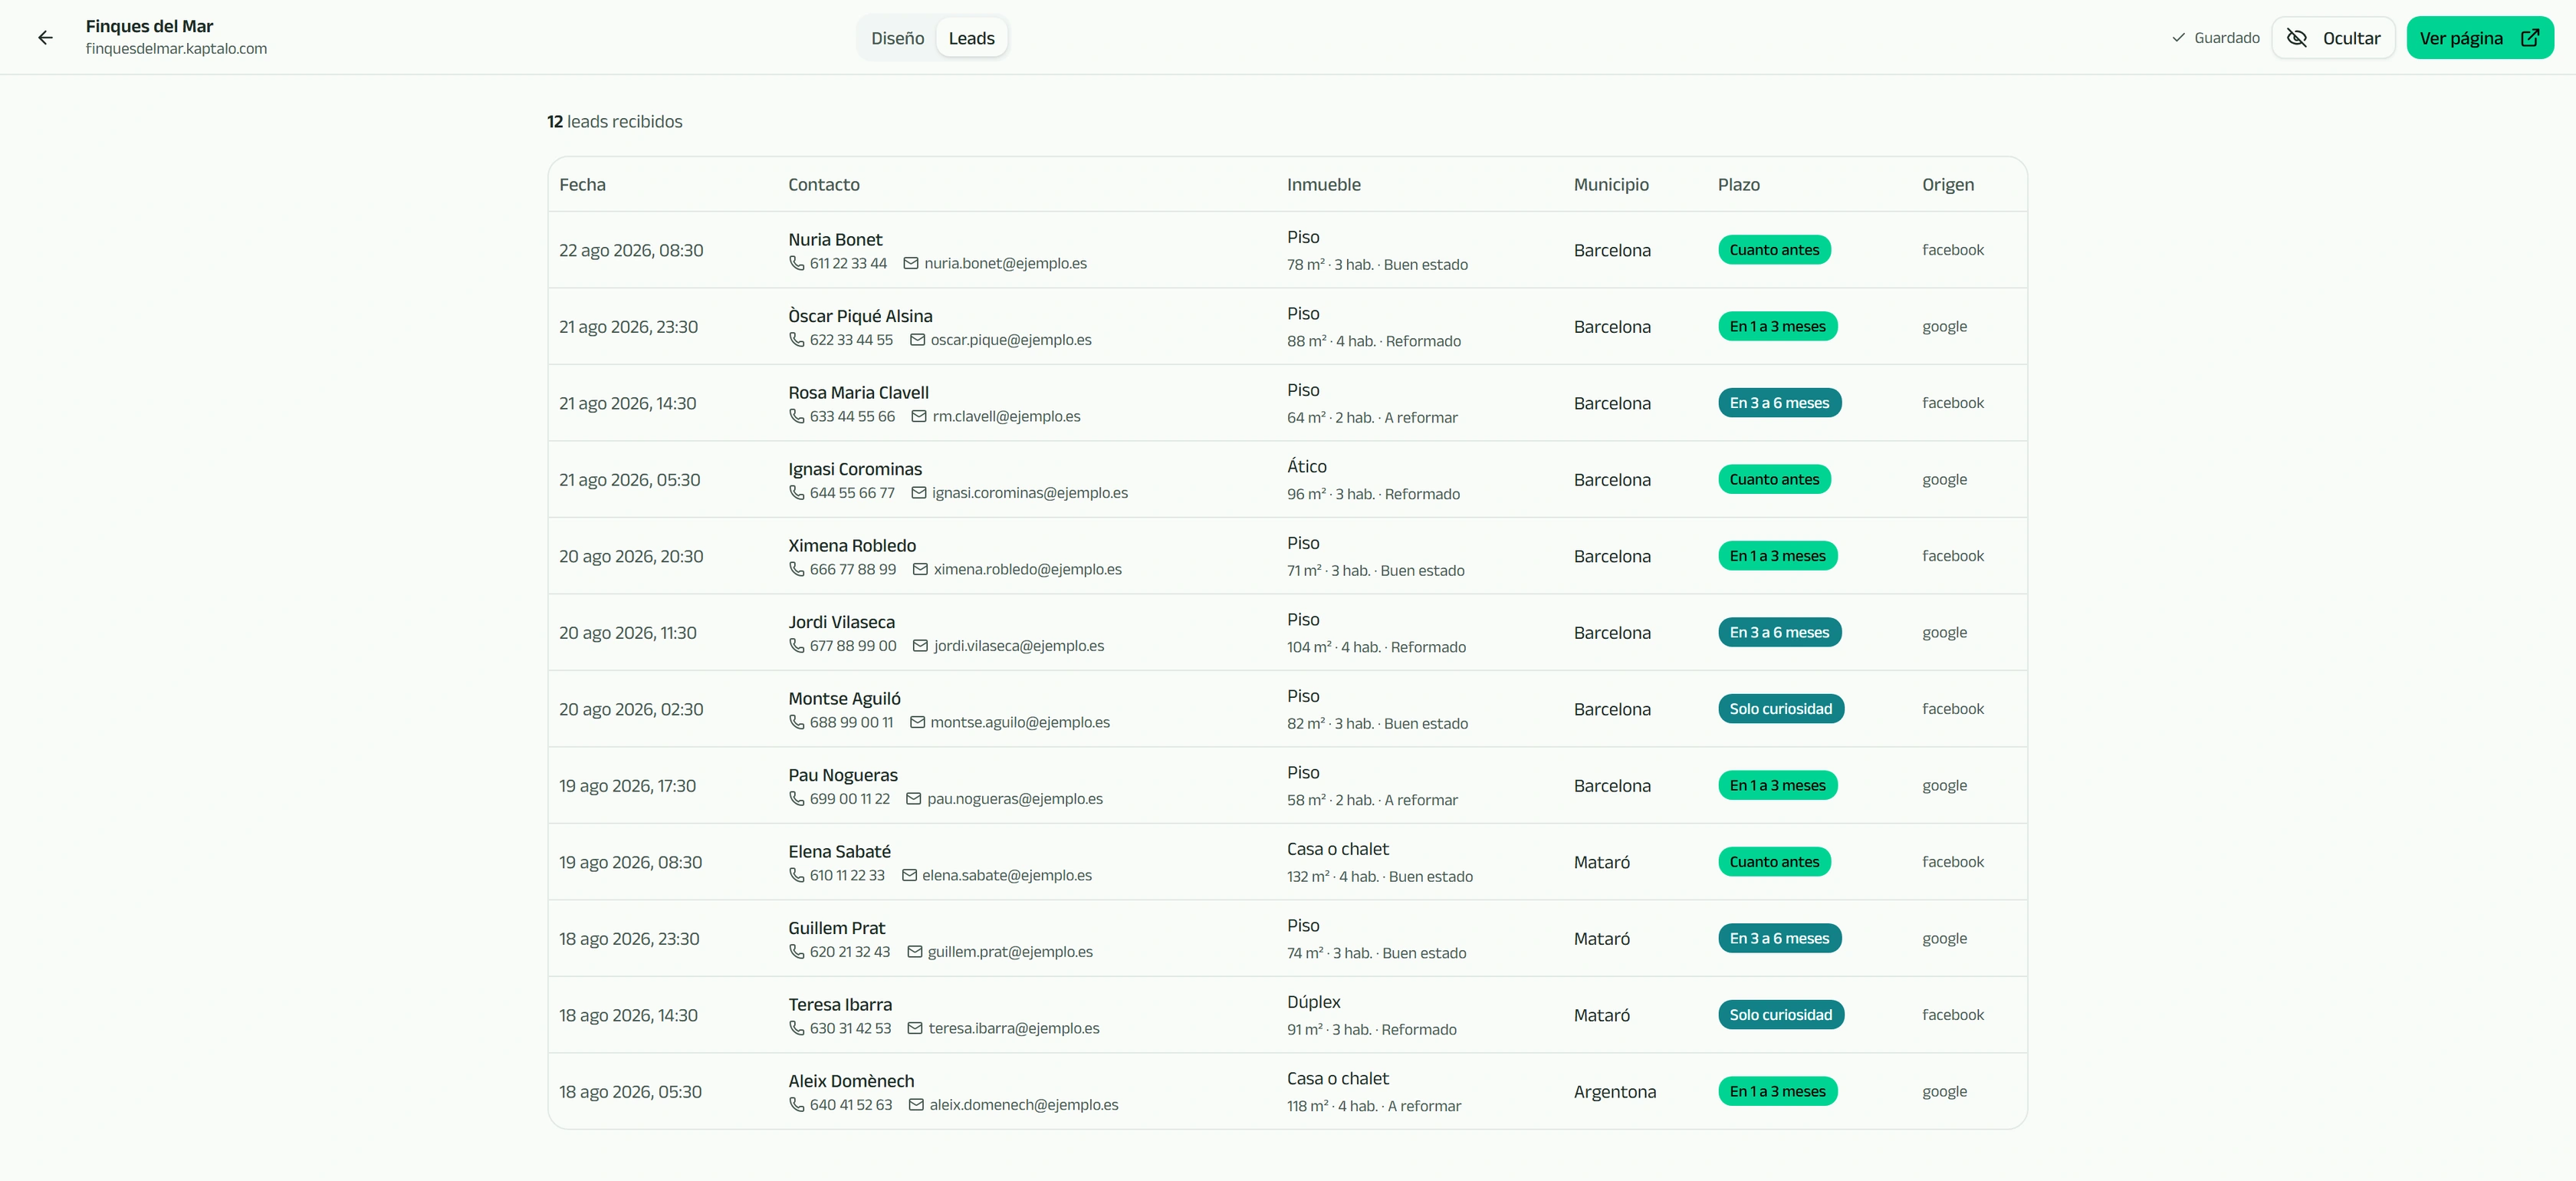Click the Plazo column header
Screen dimensions: 2576x1181
pyautogui.click(x=1738, y=185)
